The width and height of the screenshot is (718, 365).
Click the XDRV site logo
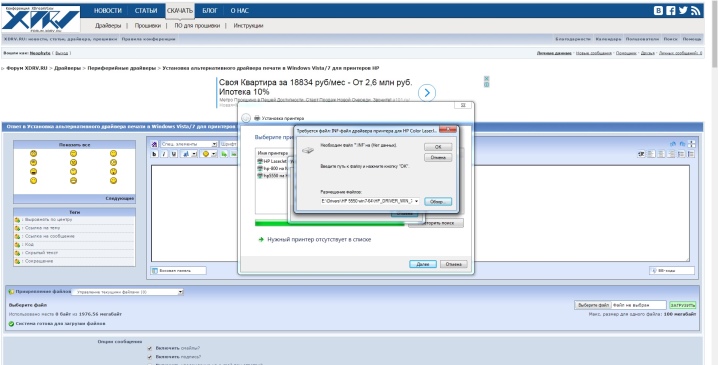[40, 19]
